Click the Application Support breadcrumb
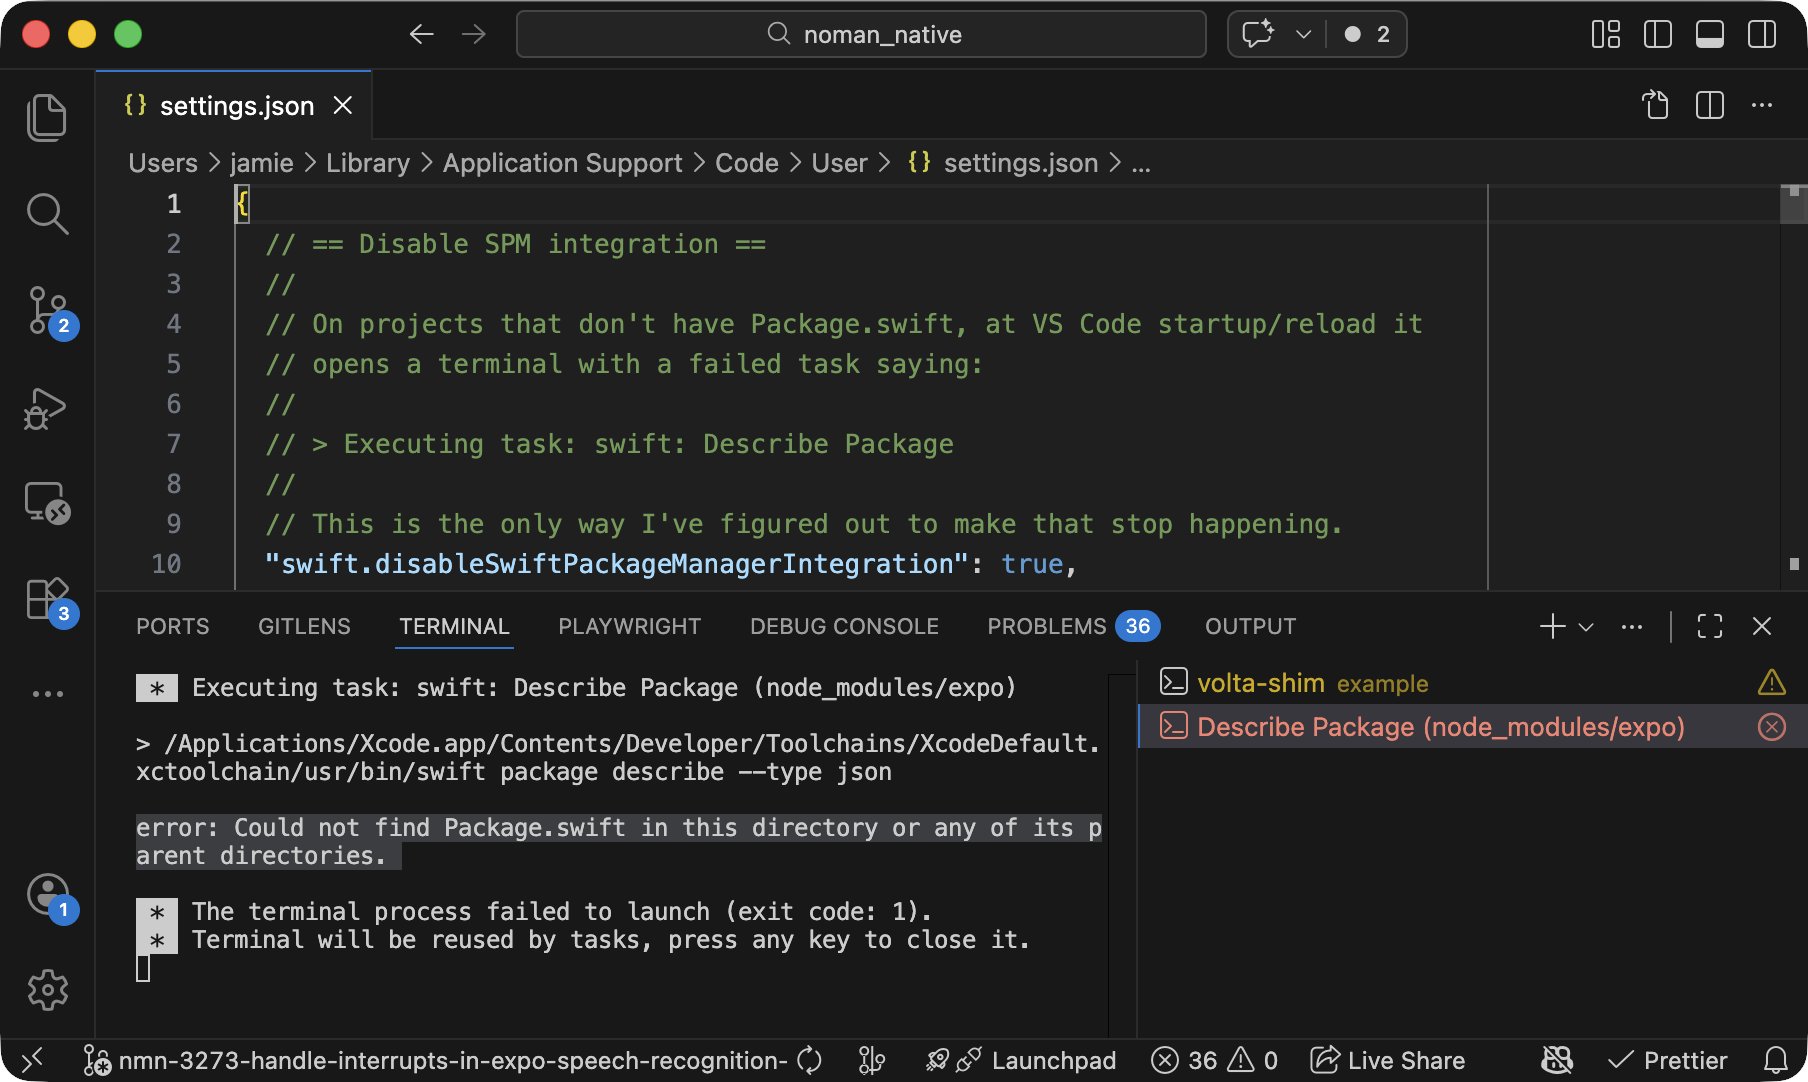This screenshot has width=1808, height=1082. [x=562, y=163]
